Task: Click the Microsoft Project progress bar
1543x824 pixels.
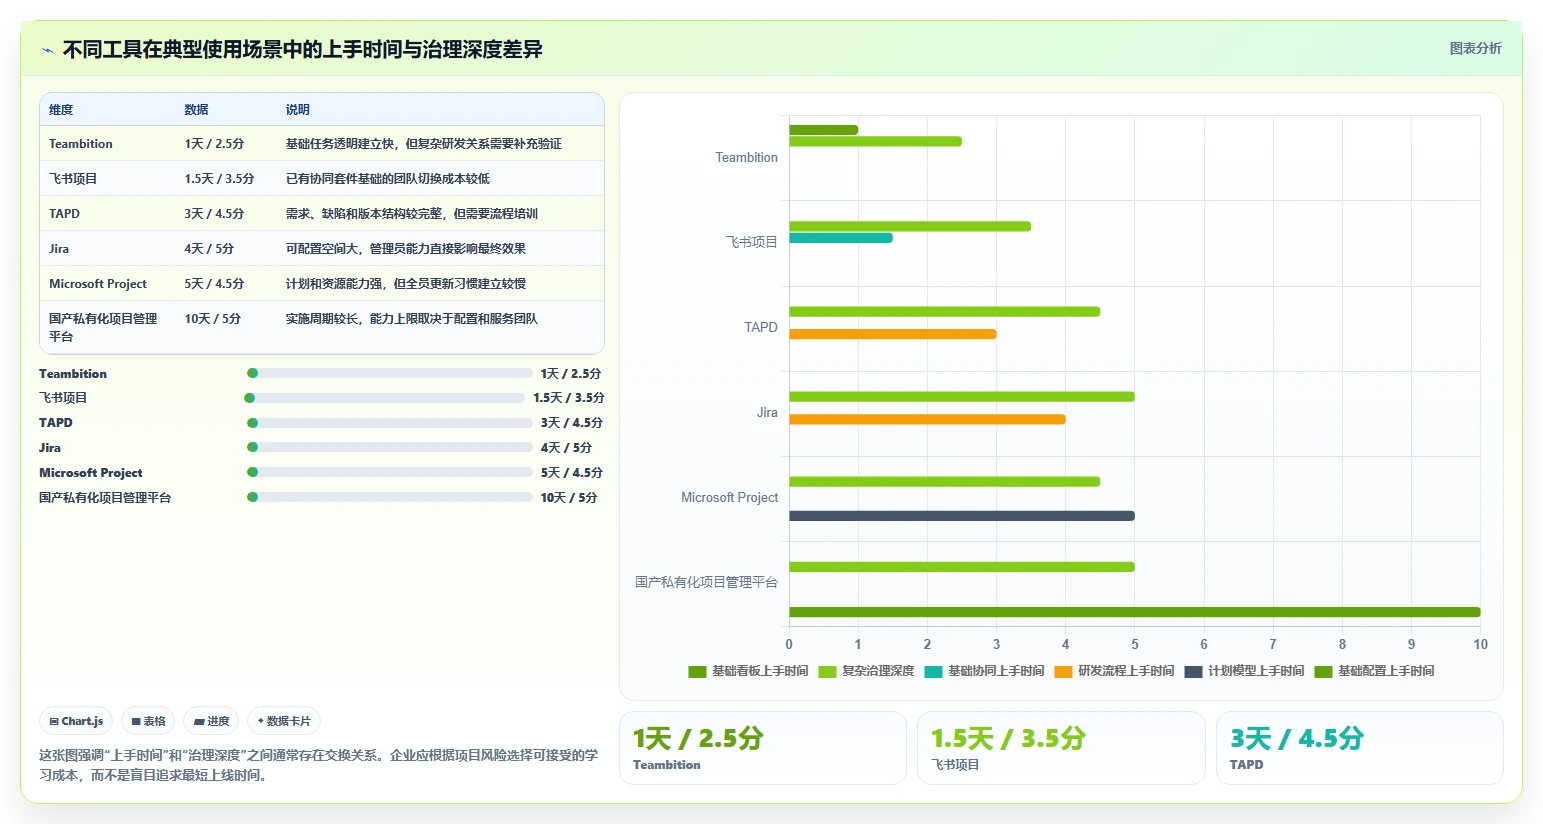Action: click(390, 472)
